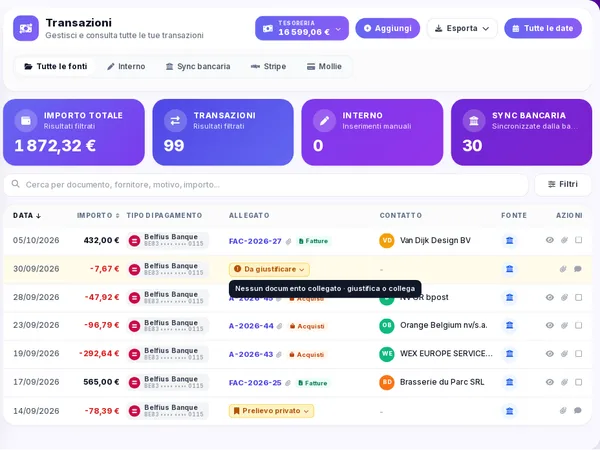View the 28/09/2026 transaction via eye icon
Screen dimensions: 600x450
tap(549, 297)
